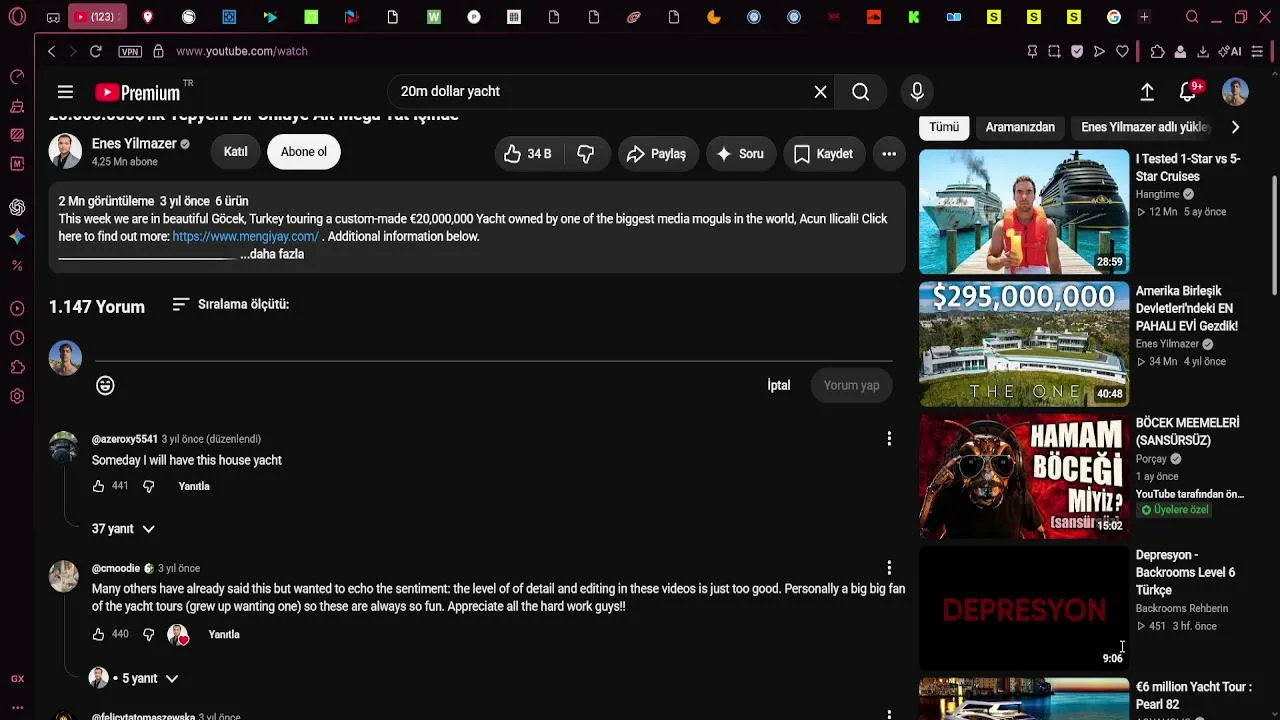Like the @azeroxy5541 comment
This screenshot has width=1280, height=720.
coord(98,486)
